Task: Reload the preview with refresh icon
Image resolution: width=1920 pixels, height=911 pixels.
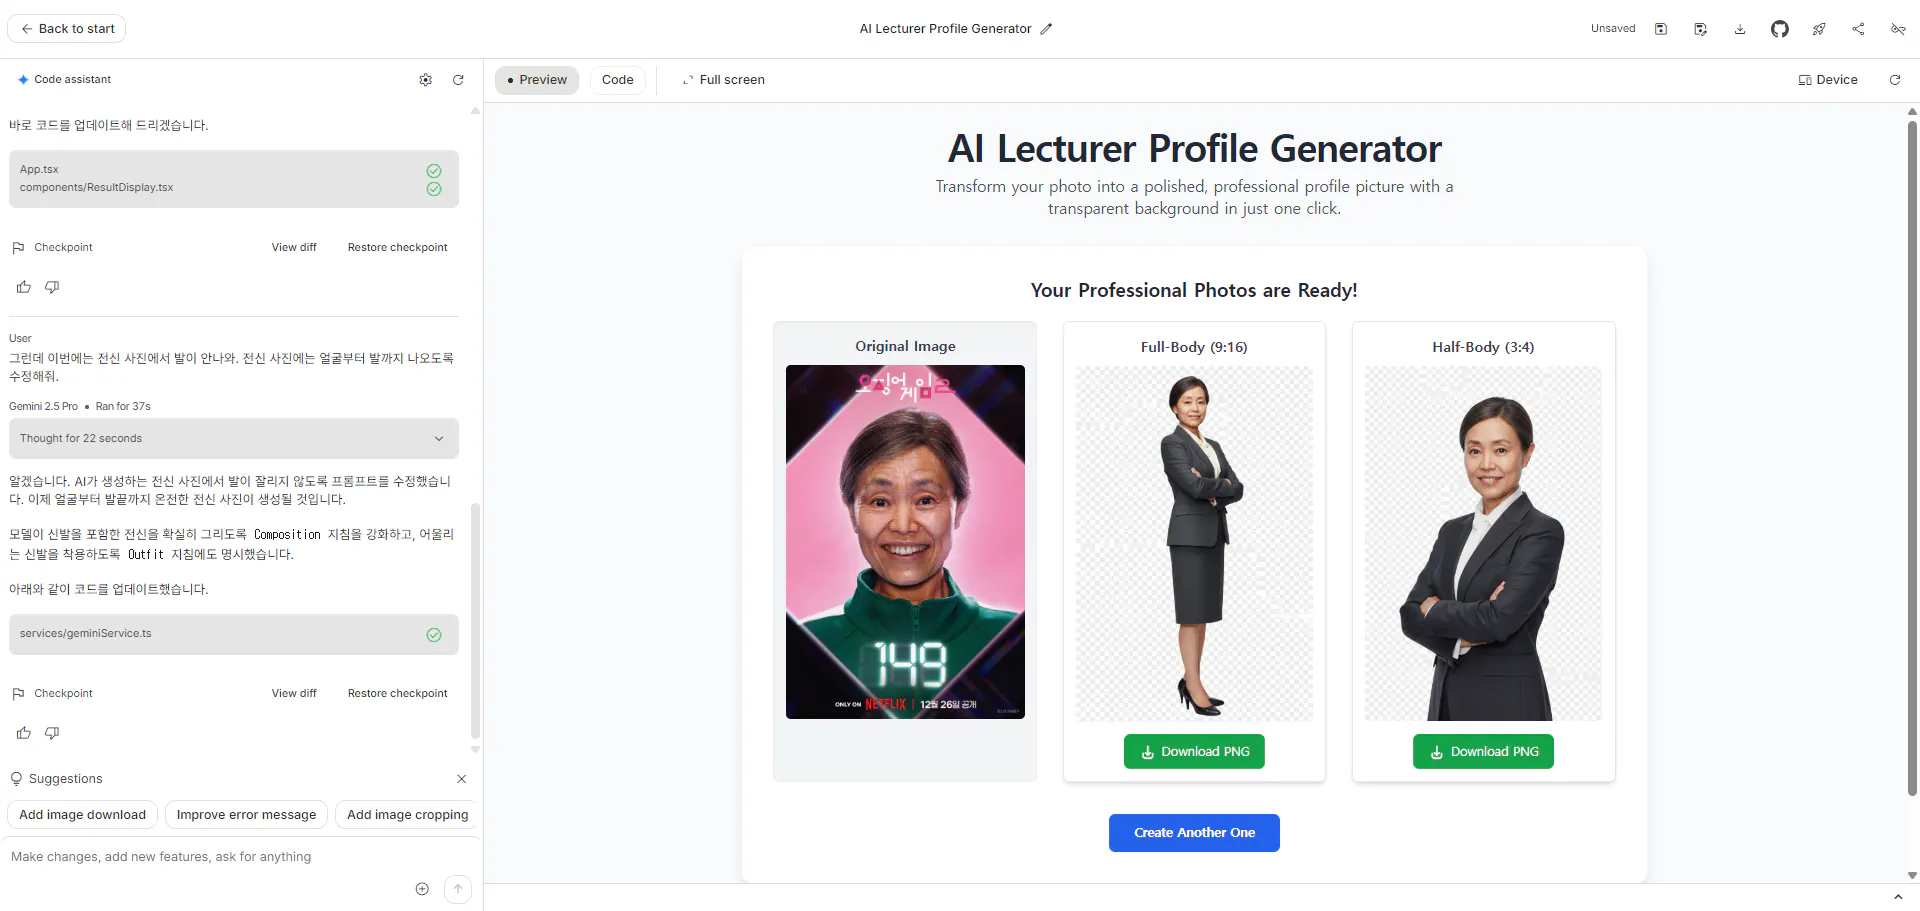Action: coord(1894,80)
